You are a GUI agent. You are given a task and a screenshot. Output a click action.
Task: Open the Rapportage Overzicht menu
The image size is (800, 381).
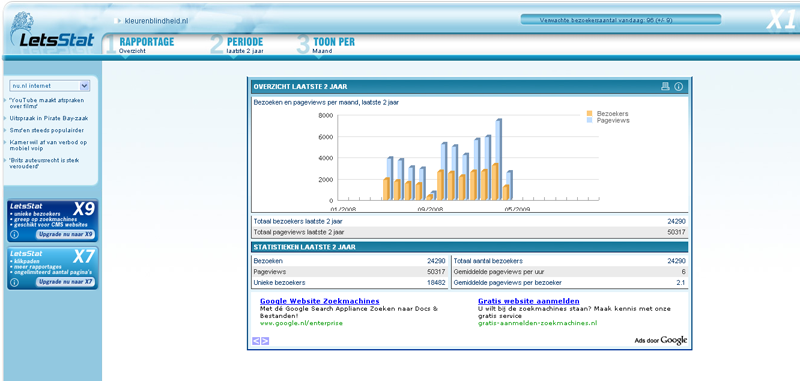coord(146,45)
